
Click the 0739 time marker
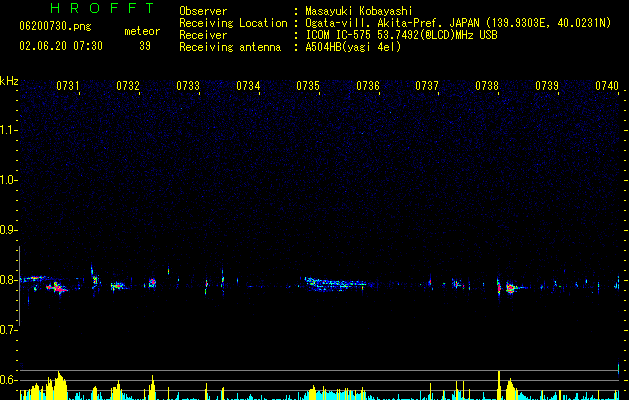[547, 86]
